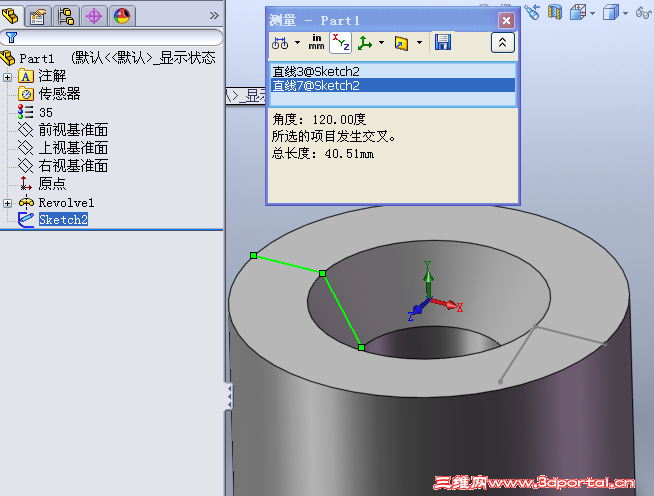Screen dimensions: 654x496
Task: Click the XYZ relative coordinate system icon
Action: 365,43
